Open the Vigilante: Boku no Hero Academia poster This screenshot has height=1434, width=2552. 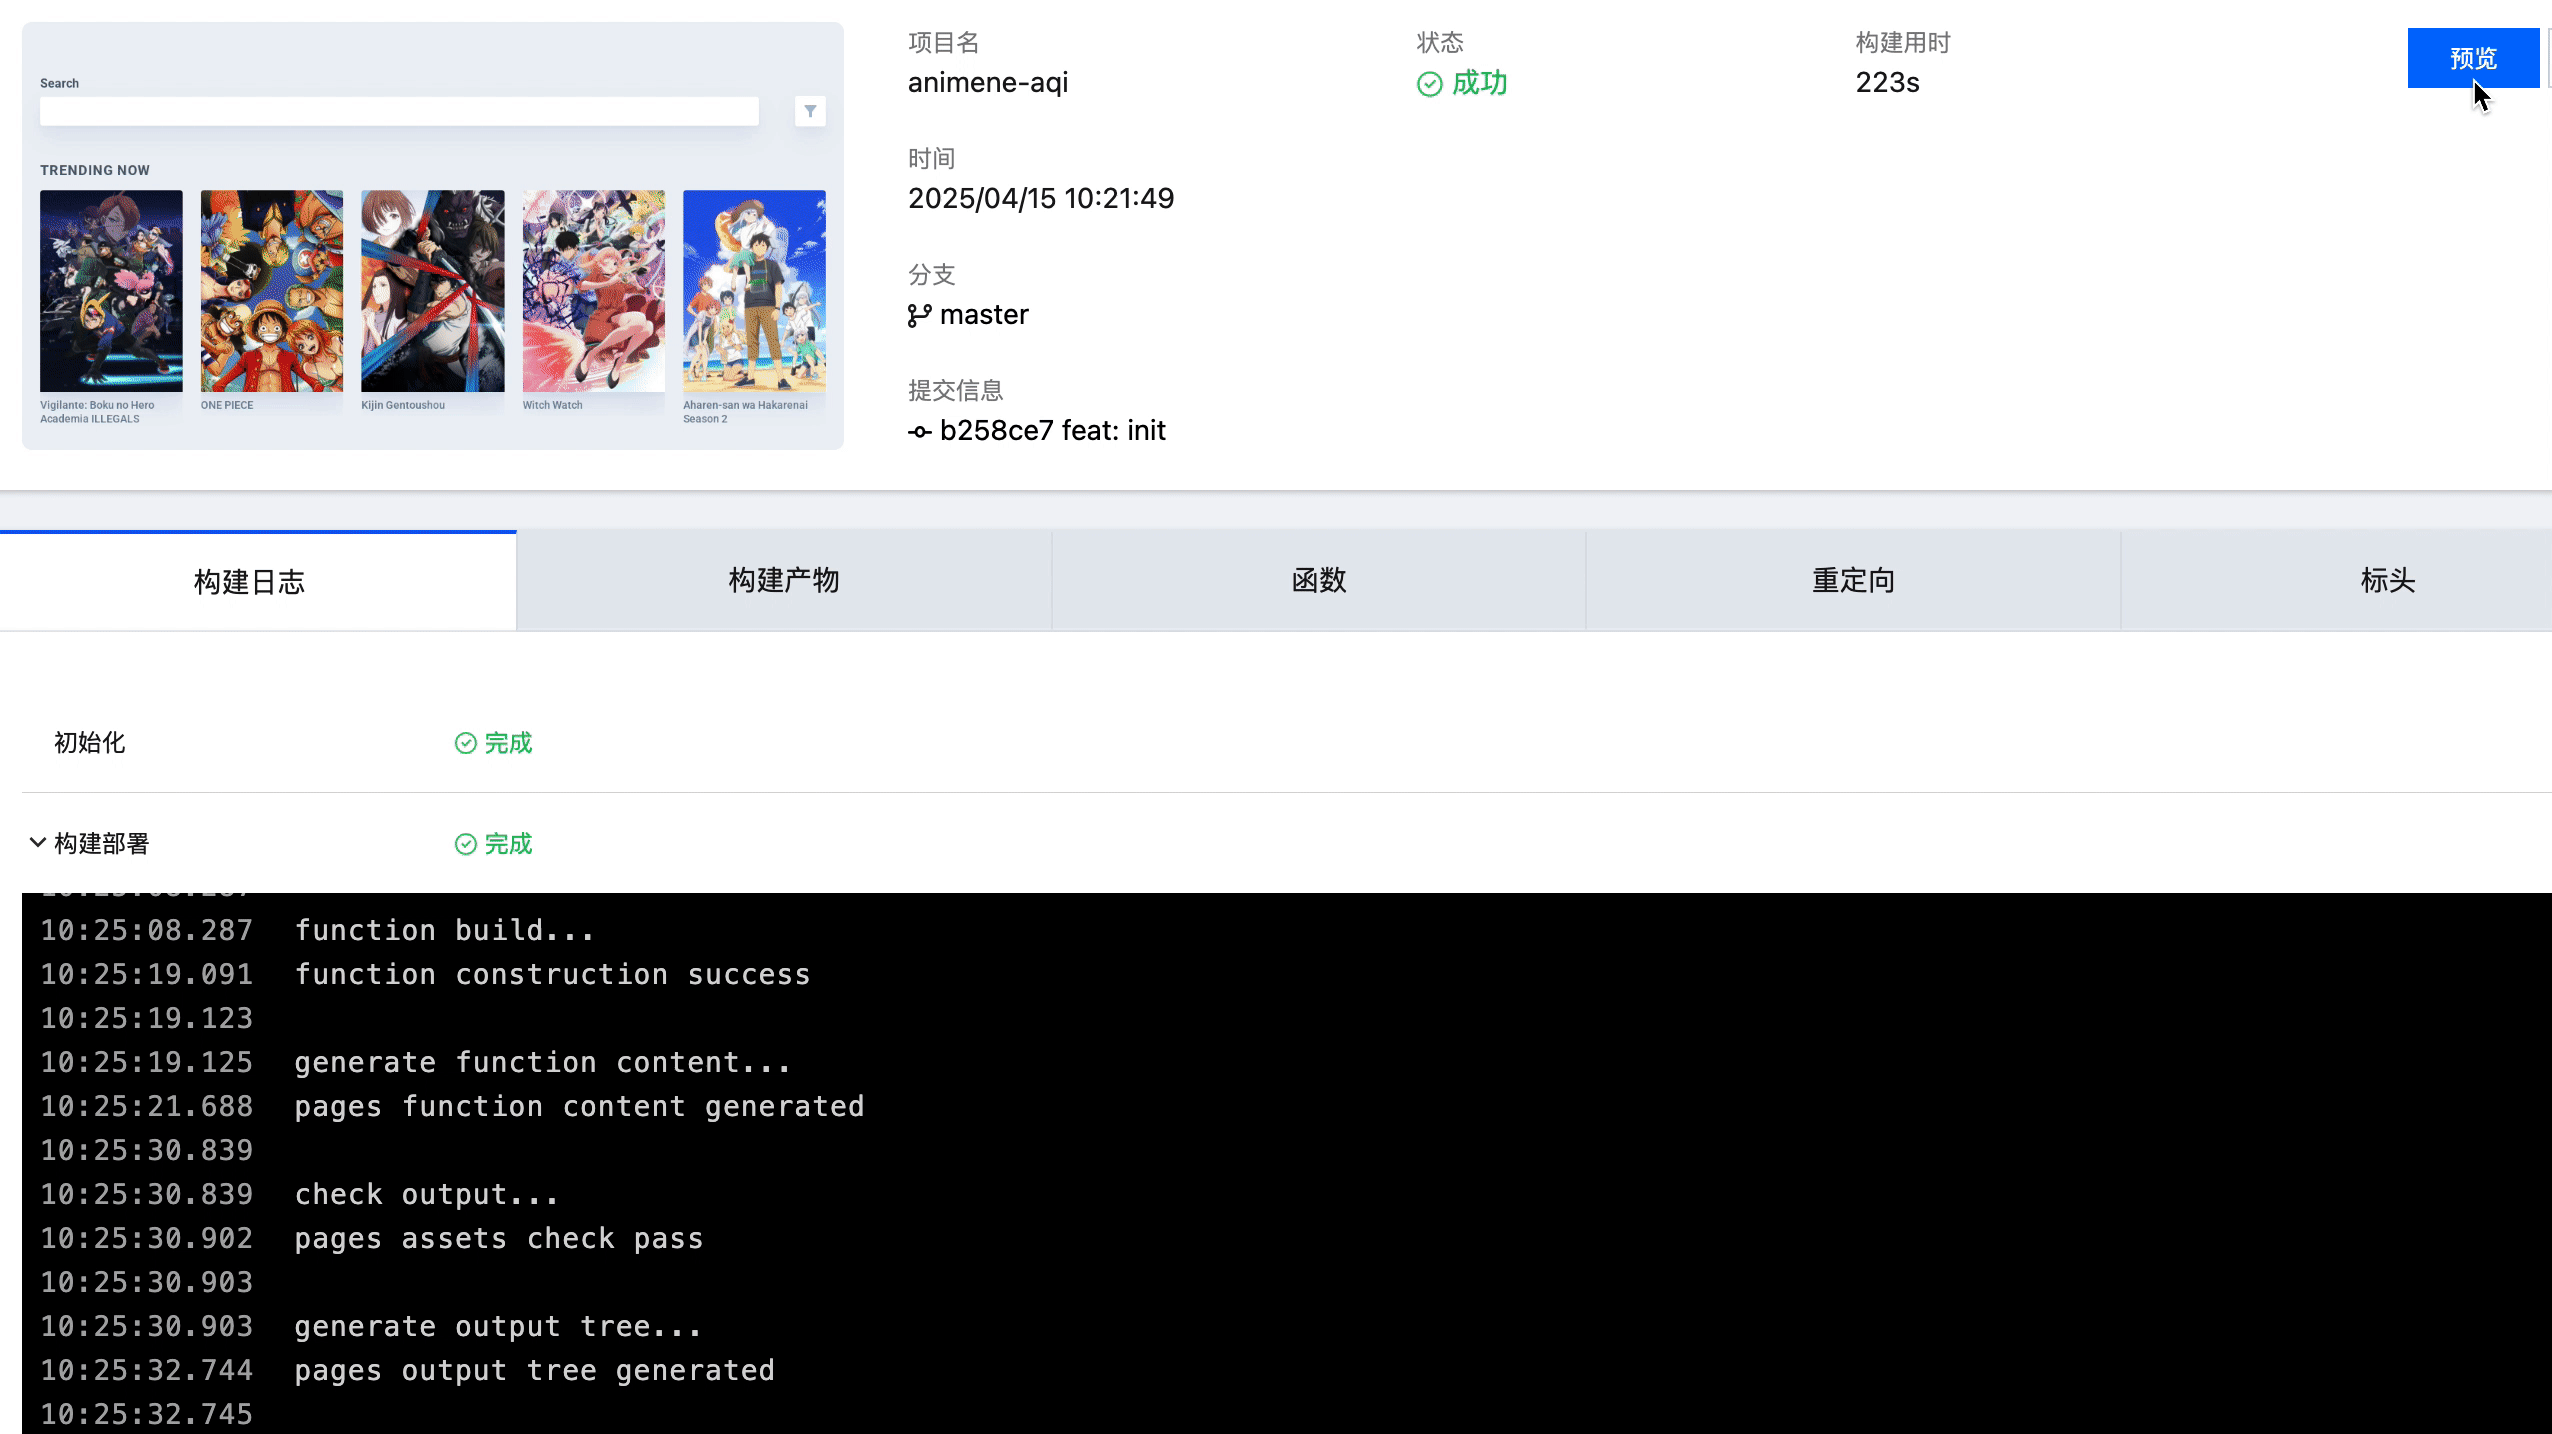click(111, 291)
